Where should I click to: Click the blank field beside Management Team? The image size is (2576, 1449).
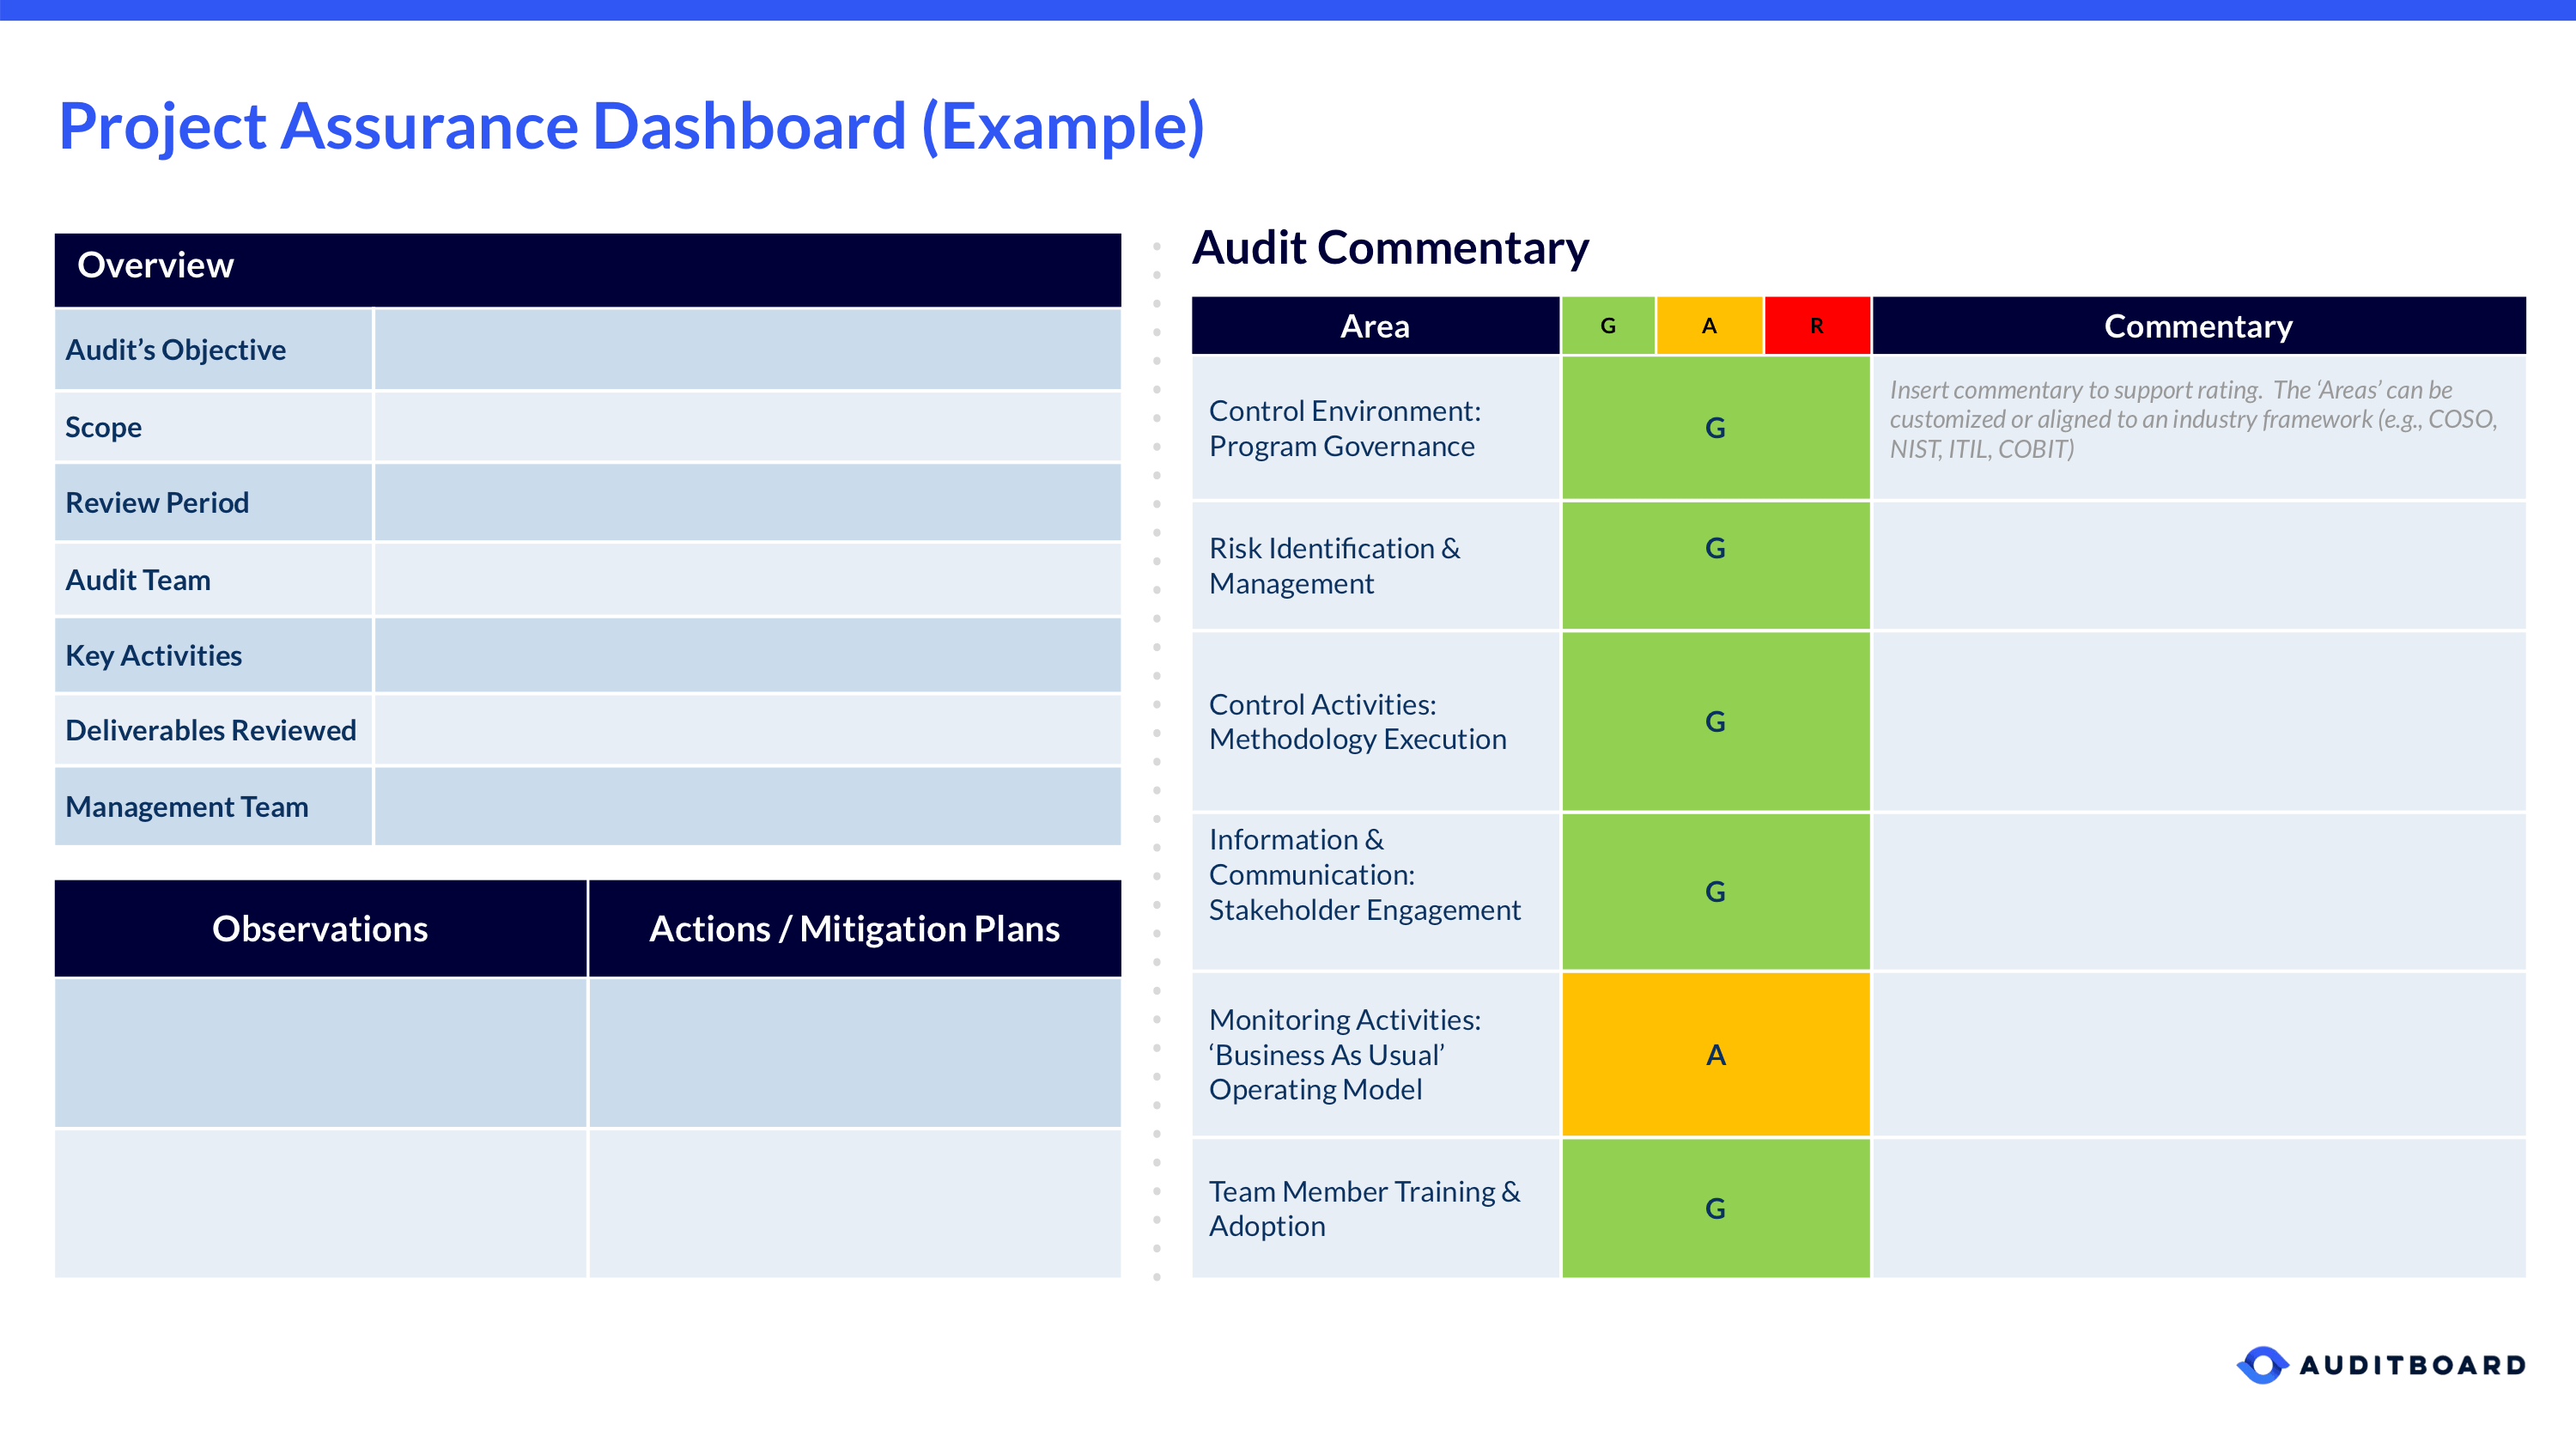[748, 807]
